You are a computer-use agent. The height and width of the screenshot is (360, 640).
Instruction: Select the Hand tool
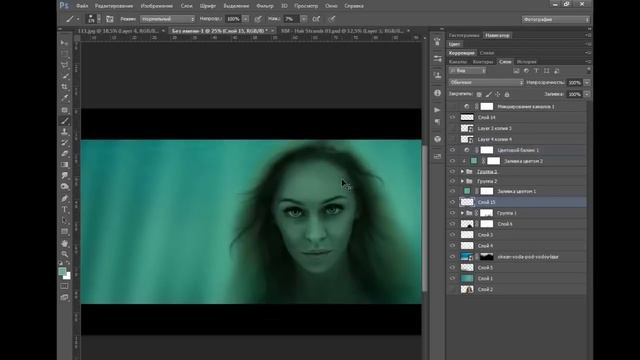pyautogui.click(x=64, y=244)
